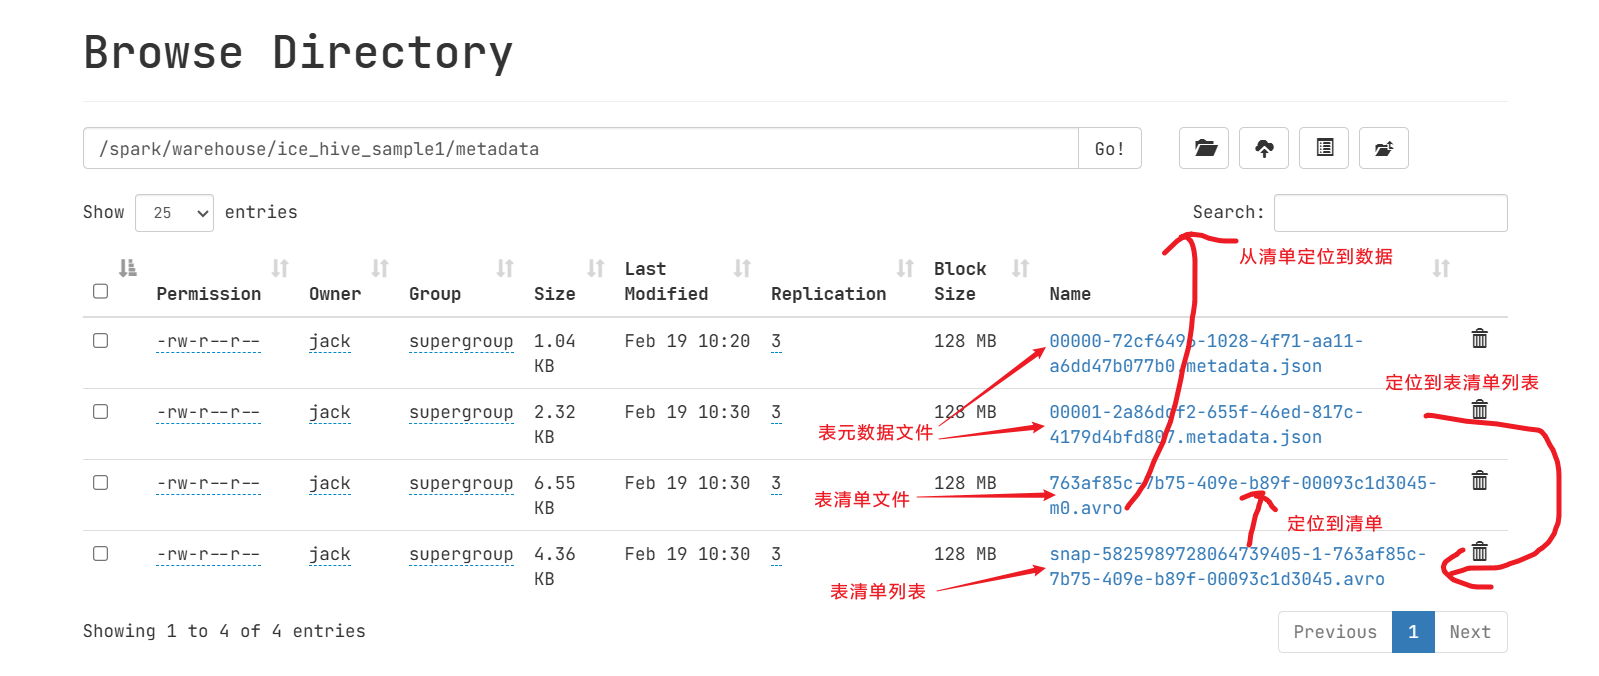Viewport: 1599px width, 676px height.
Task: Click owner jack in 4.36 KB row
Action: point(330,555)
